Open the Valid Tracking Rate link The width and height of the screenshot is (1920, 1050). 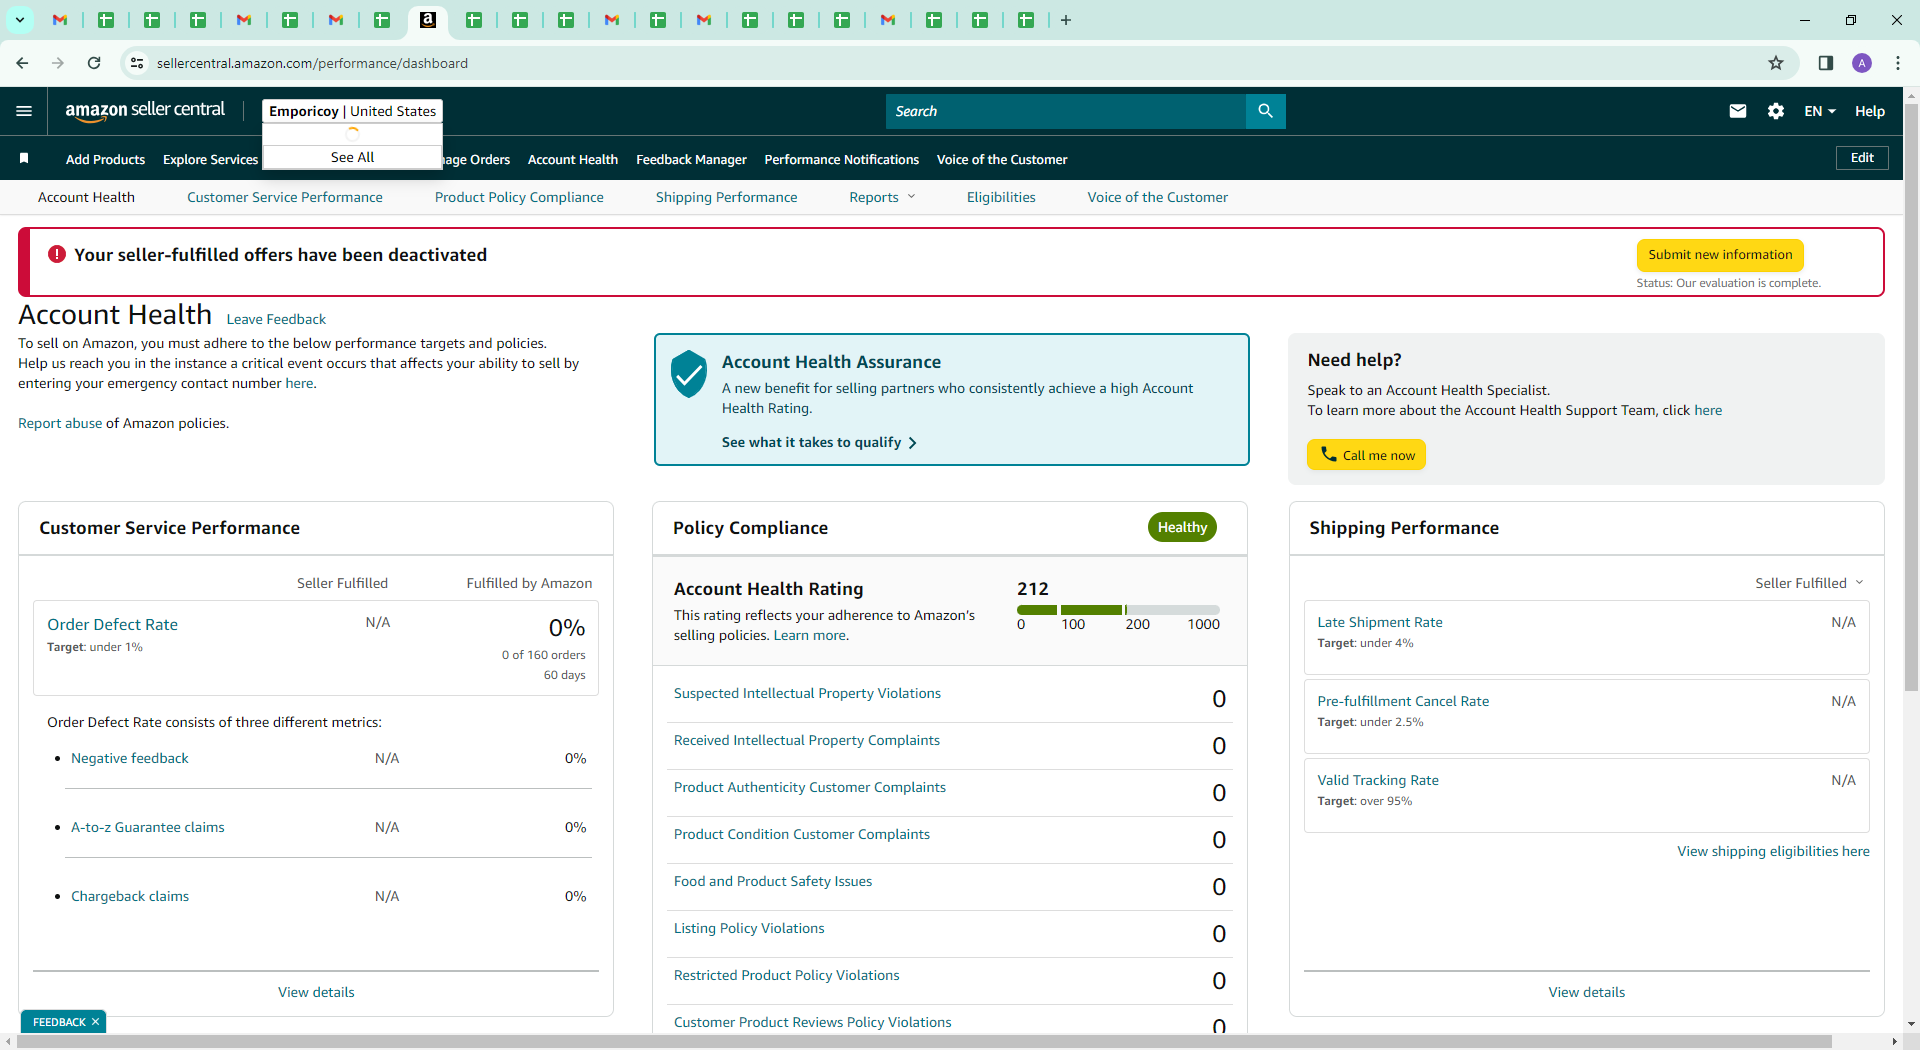[1378, 780]
